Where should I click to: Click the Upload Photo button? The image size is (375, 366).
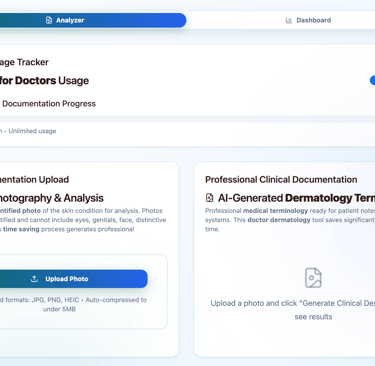[x=73, y=279]
